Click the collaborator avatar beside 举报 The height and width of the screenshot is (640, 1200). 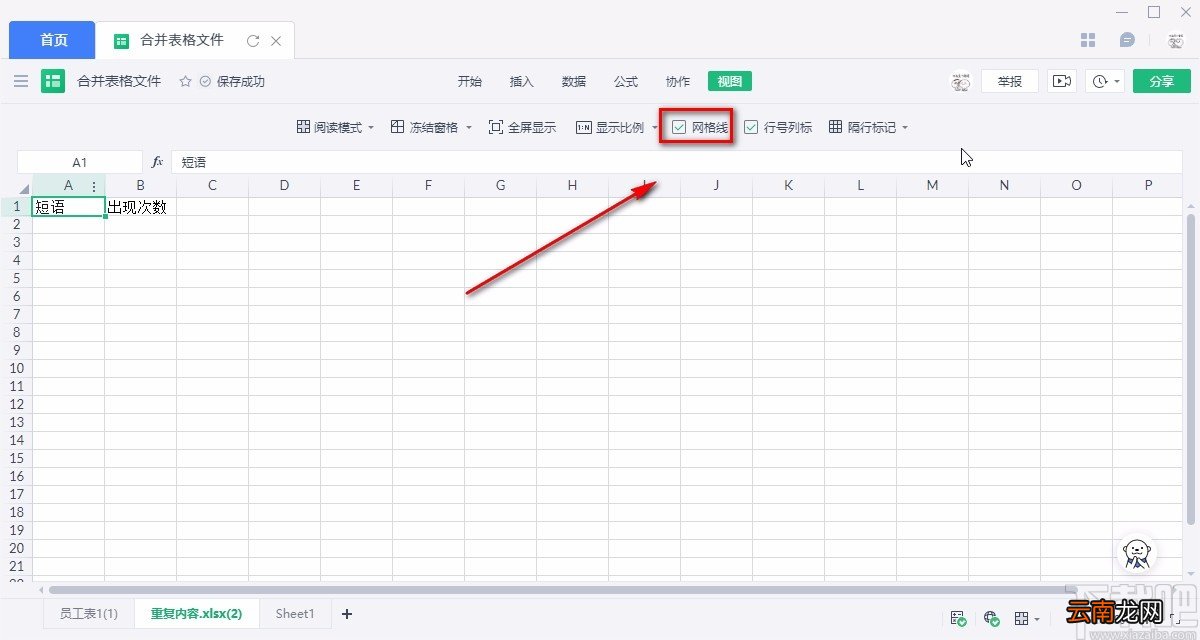[x=961, y=82]
